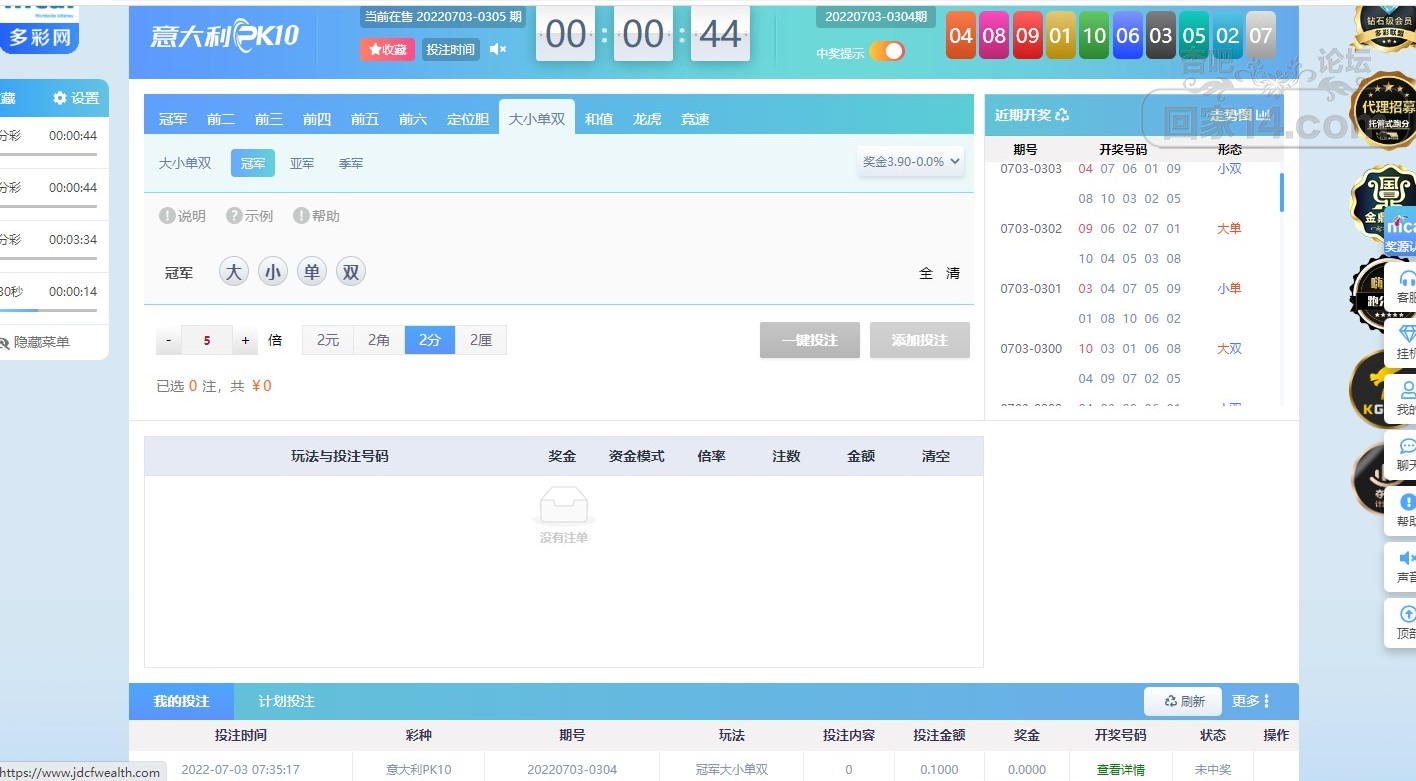Screen dimensions: 1416x781
Task: Increase the multiplier with the plus button
Action: pyautogui.click(x=245, y=340)
